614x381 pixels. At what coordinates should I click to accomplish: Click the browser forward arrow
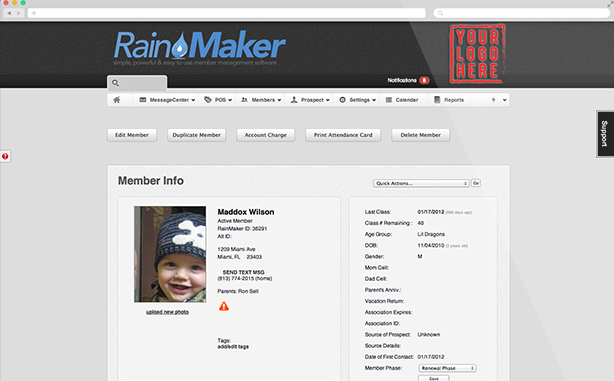[19, 13]
